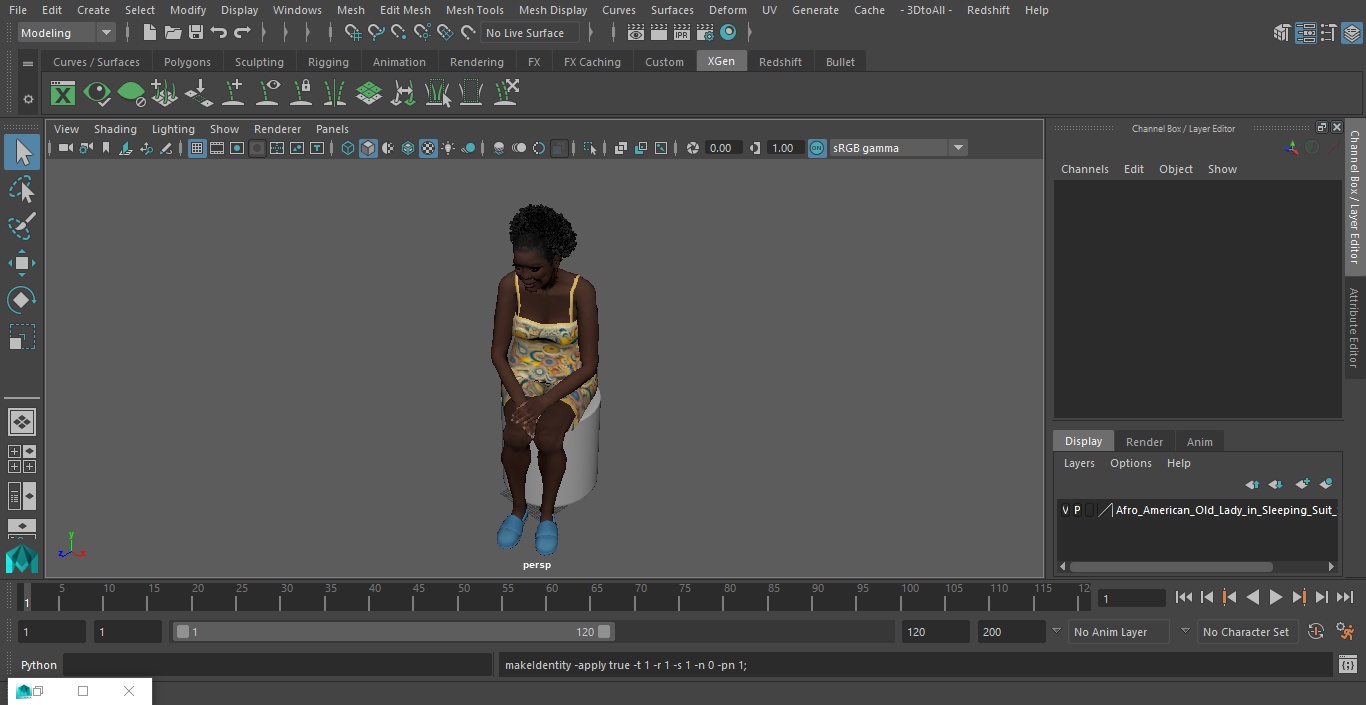Choose the Lasso selection tool

[x=21, y=190]
